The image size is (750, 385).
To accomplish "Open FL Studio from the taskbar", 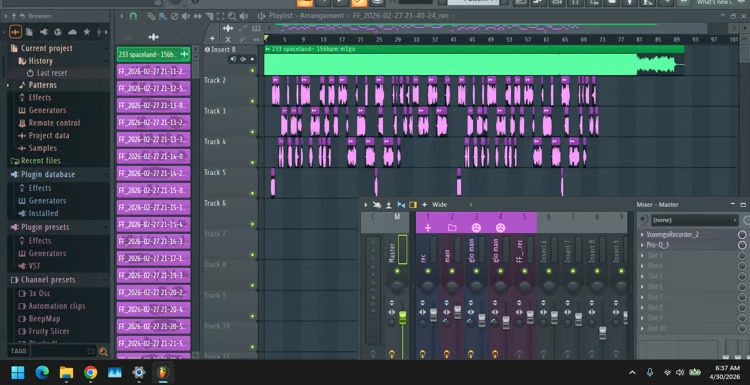I will [x=163, y=372].
